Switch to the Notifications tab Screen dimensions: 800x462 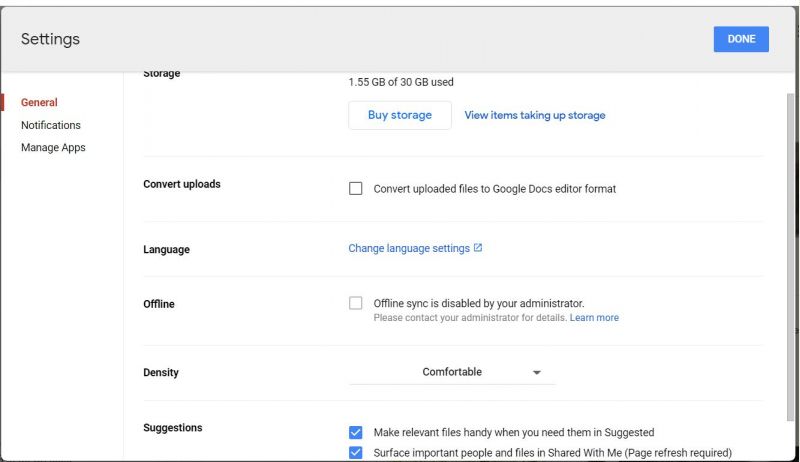(x=51, y=125)
